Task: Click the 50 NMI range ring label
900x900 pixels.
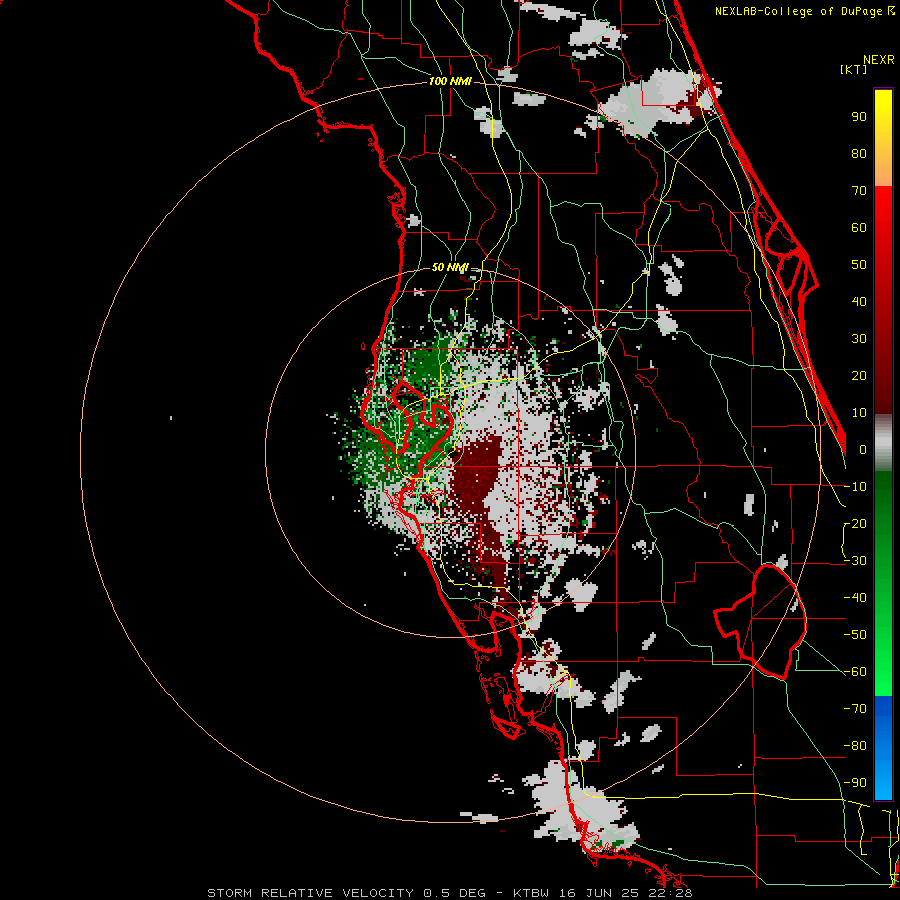Action: (450, 267)
